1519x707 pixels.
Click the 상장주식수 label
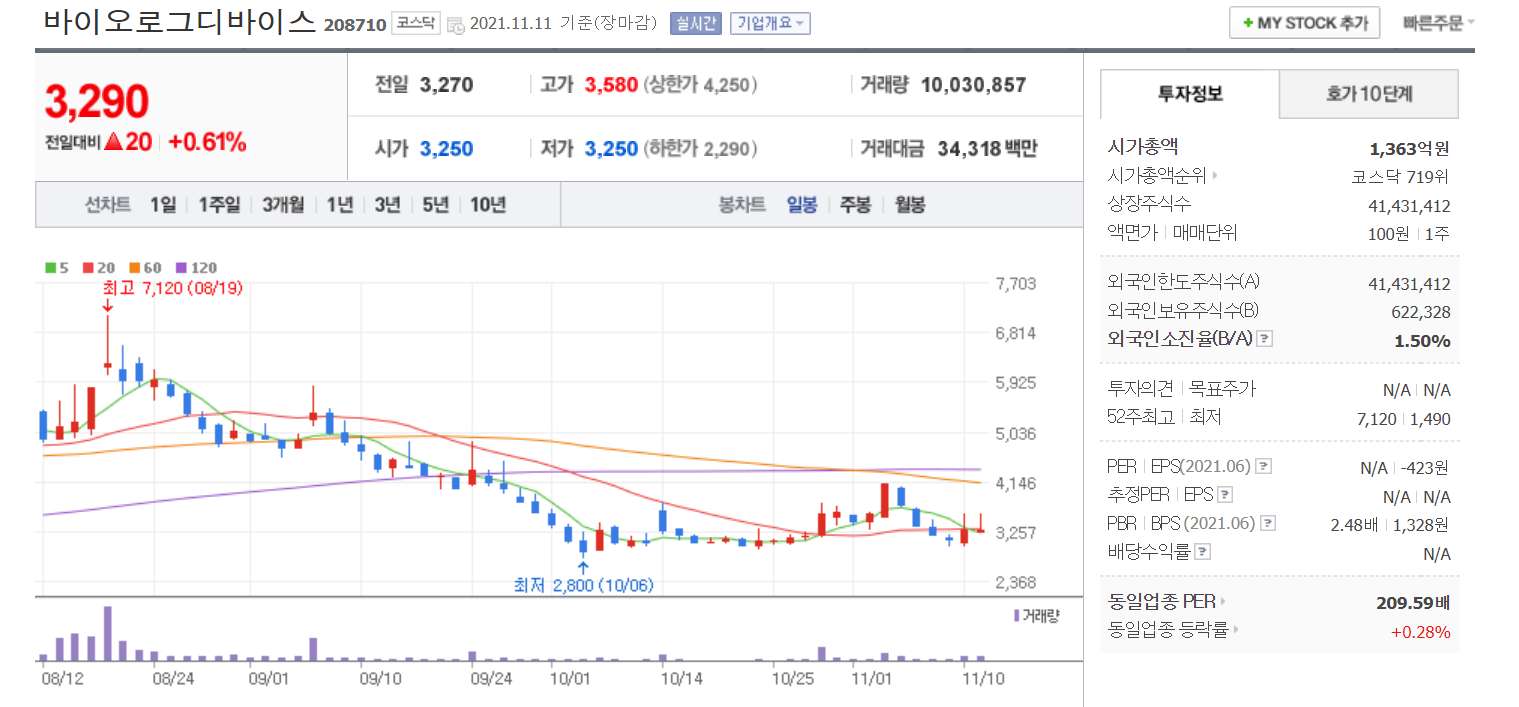pyautogui.click(x=1149, y=204)
